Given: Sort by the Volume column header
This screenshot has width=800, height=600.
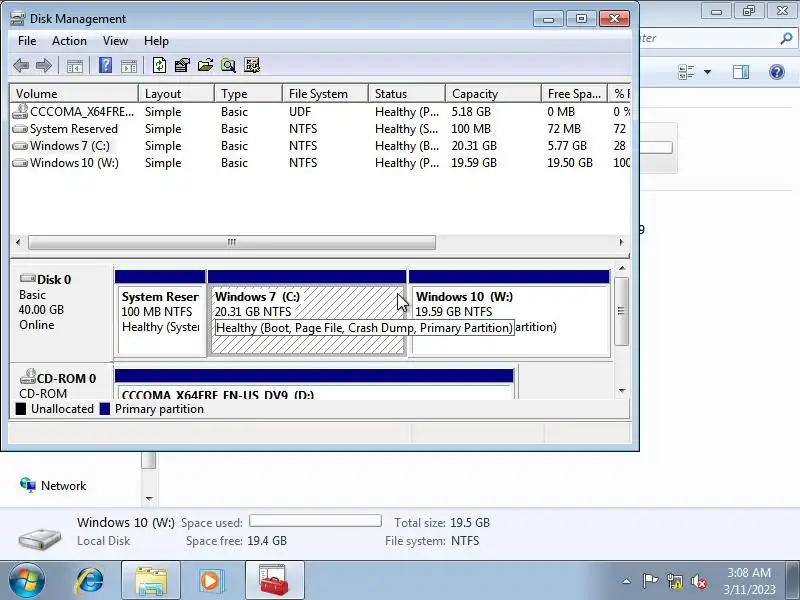Looking at the screenshot, I should click(x=74, y=94).
